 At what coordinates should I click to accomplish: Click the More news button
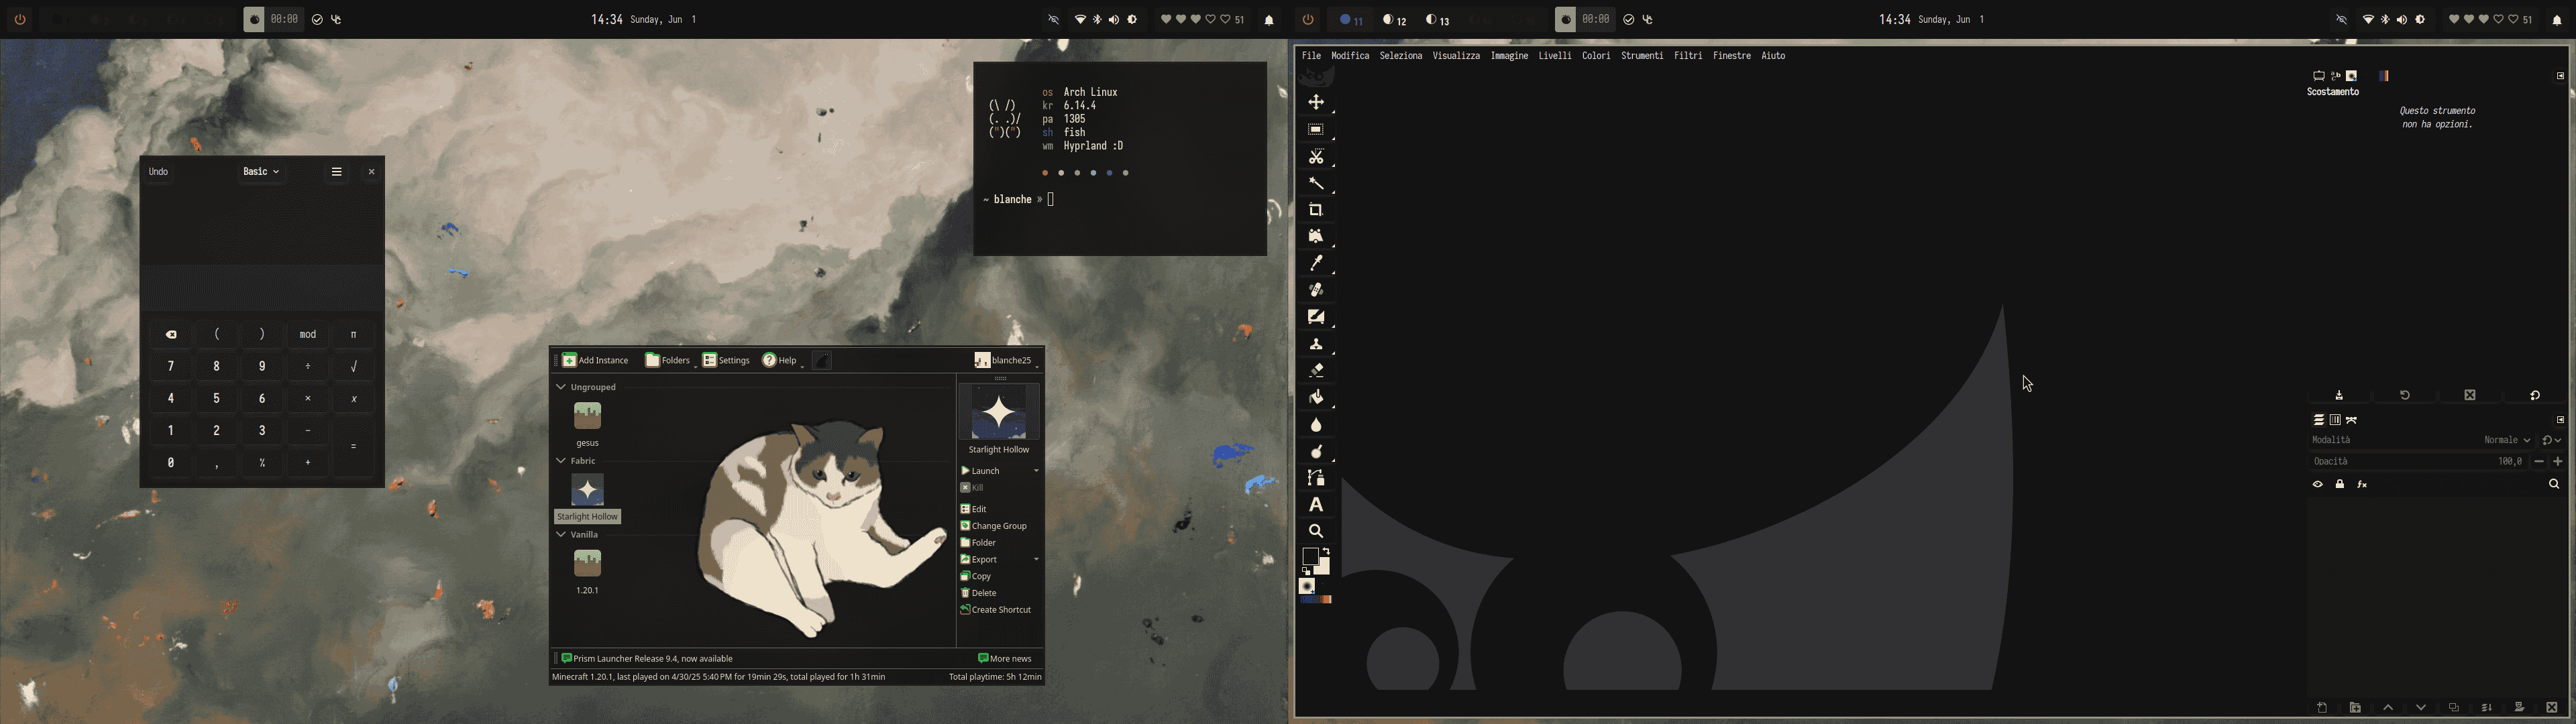[x=1005, y=659]
